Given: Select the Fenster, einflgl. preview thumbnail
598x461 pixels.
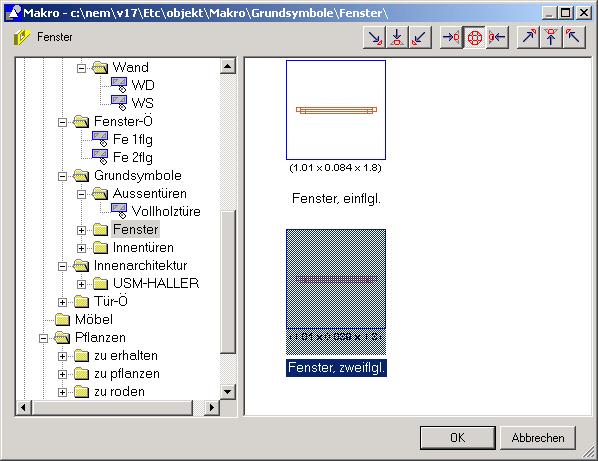Looking at the screenshot, I should (x=336, y=110).
